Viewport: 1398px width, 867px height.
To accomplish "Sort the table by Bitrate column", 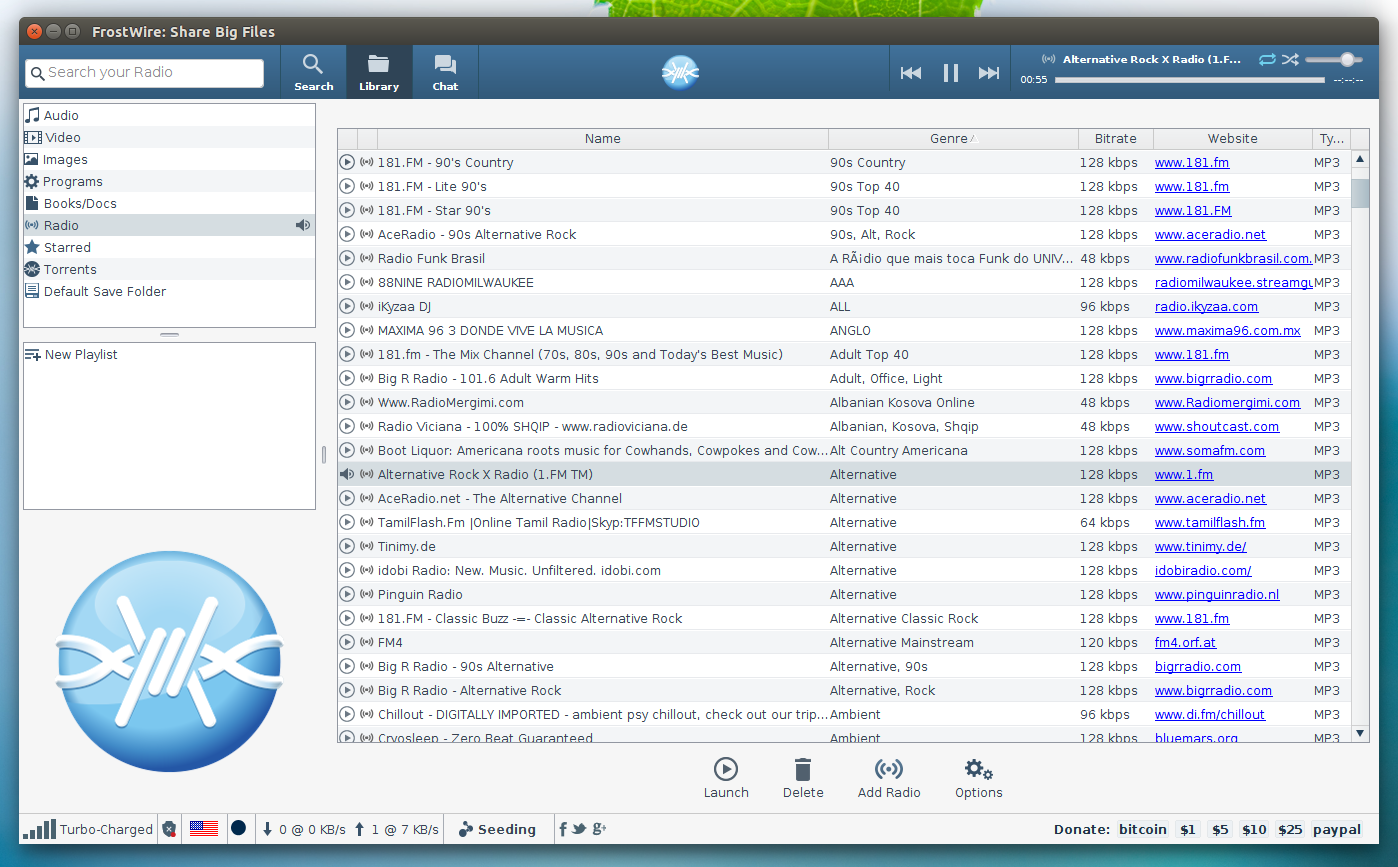I will pos(1116,139).
